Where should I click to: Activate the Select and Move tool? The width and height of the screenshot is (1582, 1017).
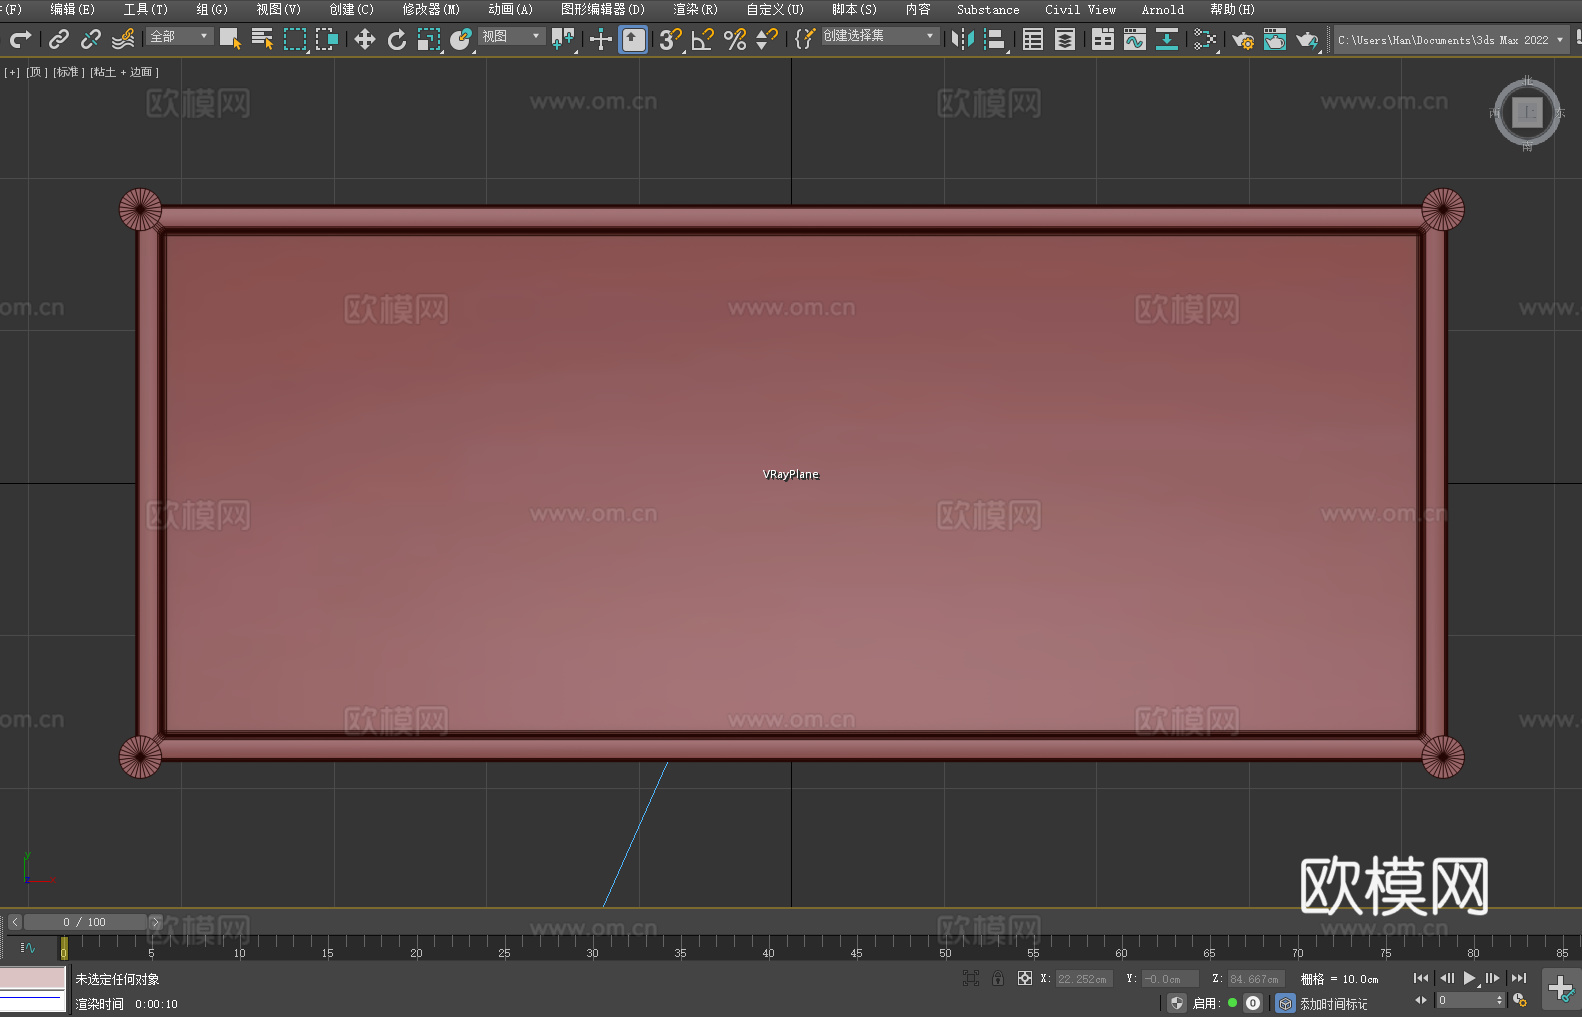pyautogui.click(x=365, y=39)
